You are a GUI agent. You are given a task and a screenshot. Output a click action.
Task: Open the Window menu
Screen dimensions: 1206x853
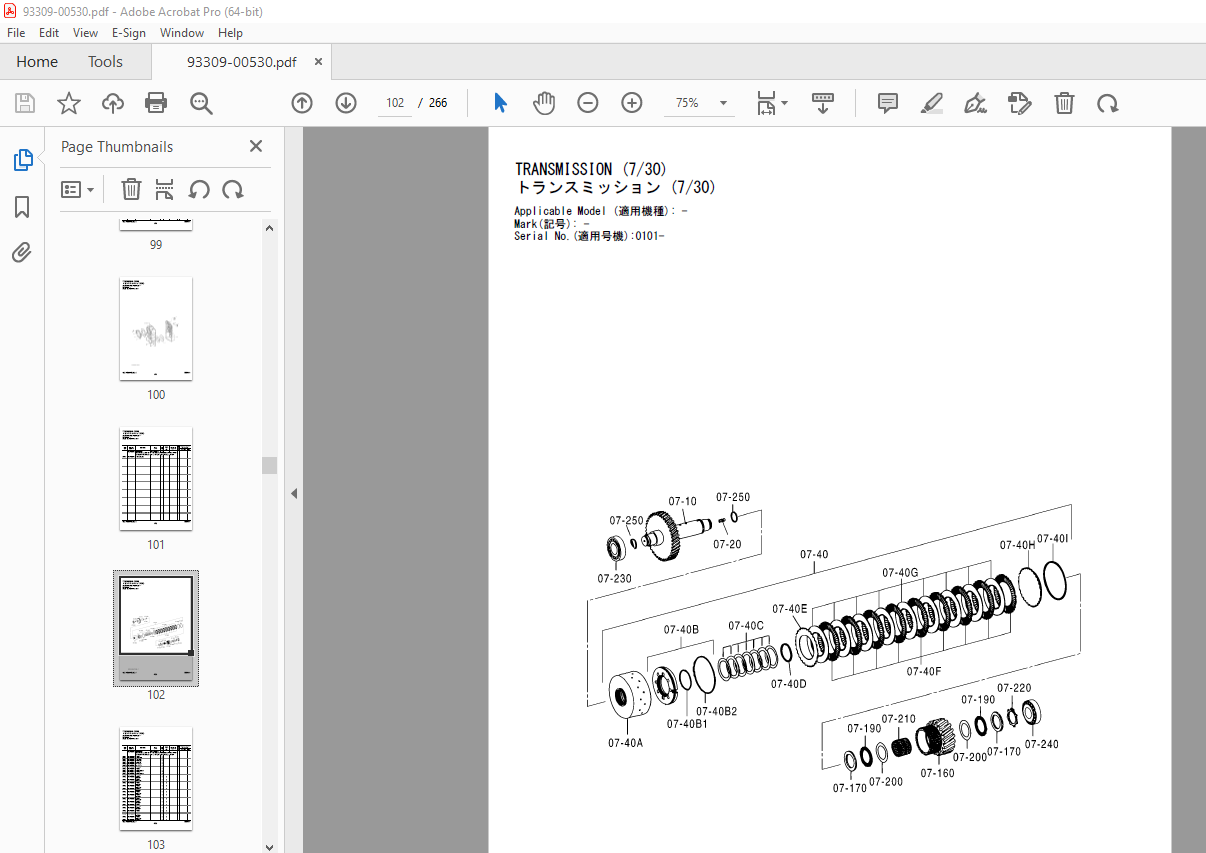(182, 32)
